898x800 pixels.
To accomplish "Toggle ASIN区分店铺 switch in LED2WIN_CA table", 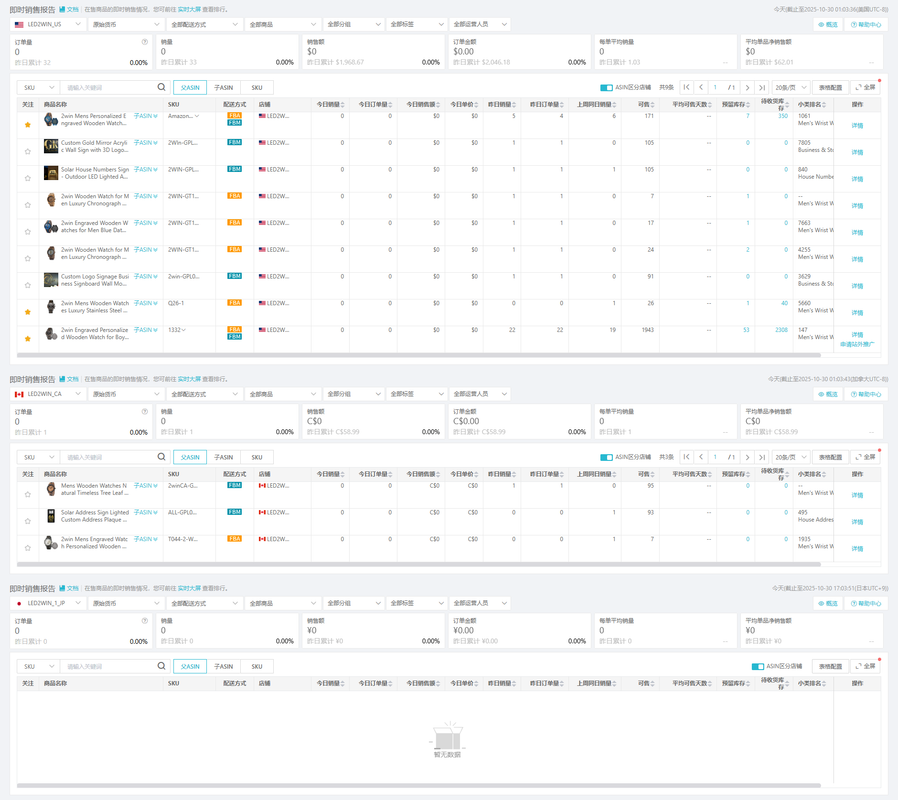I will (x=606, y=457).
